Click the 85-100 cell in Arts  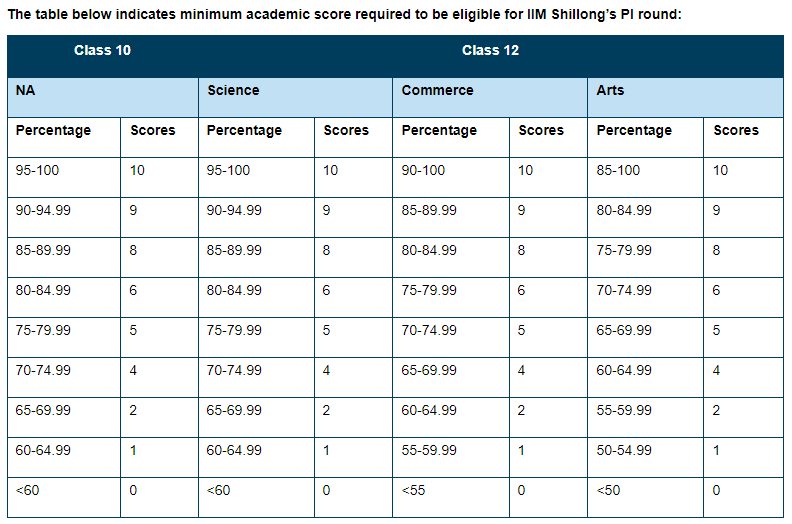pos(618,170)
